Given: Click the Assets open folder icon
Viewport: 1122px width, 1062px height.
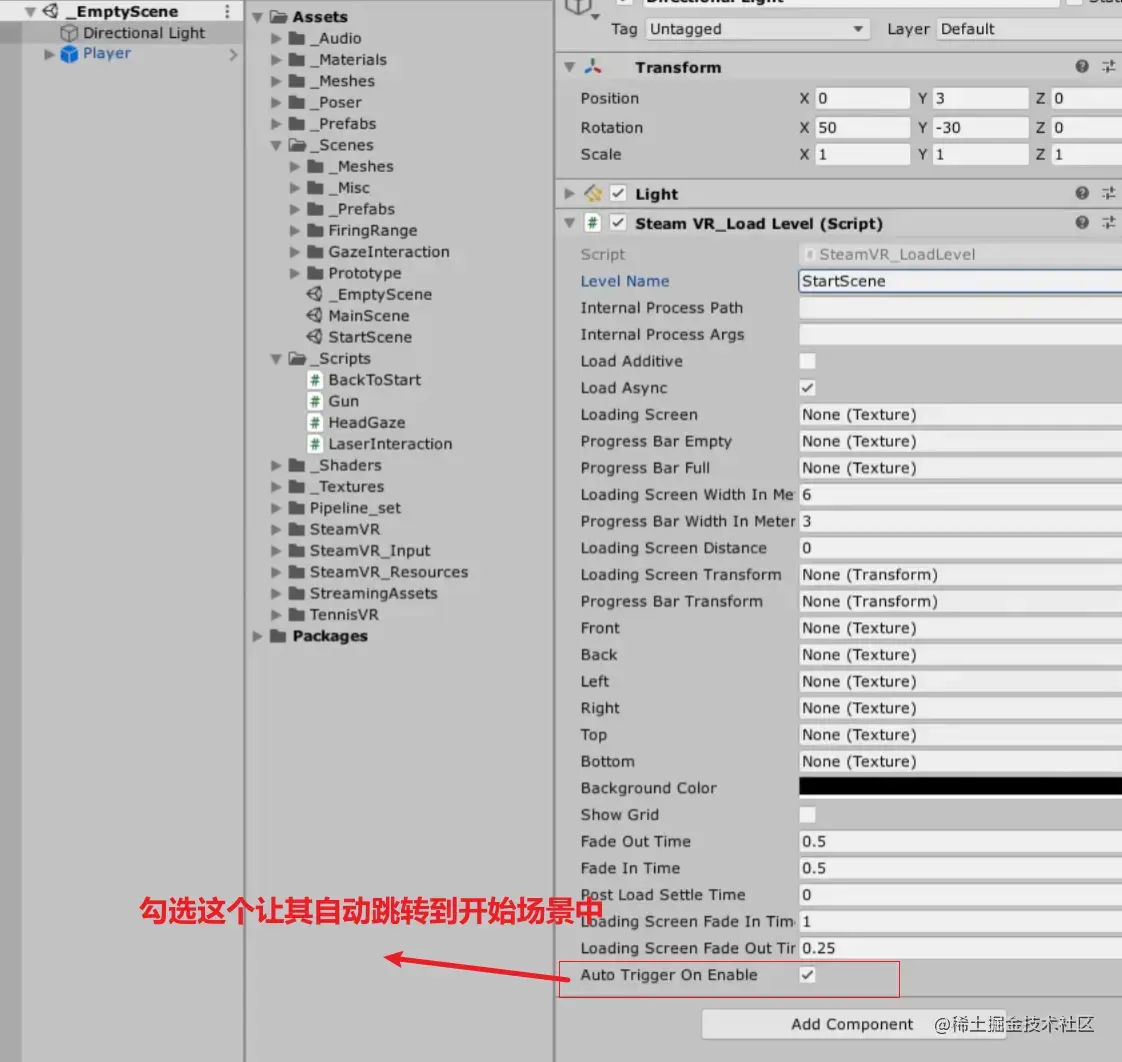Looking at the screenshot, I should [278, 16].
